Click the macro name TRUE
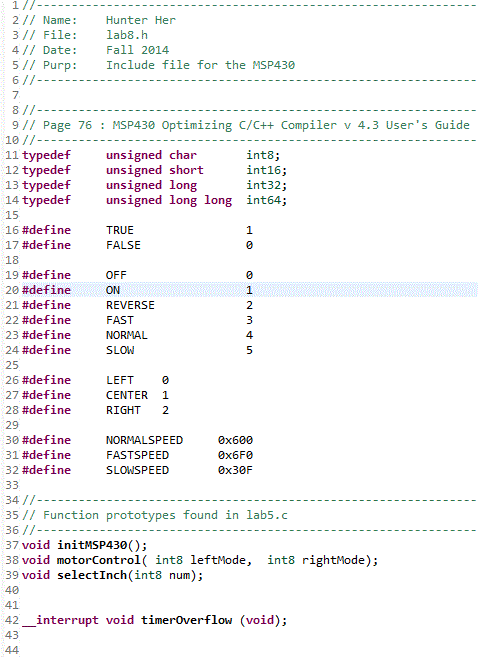This screenshot has width=478, height=658. click(x=120, y=230)
